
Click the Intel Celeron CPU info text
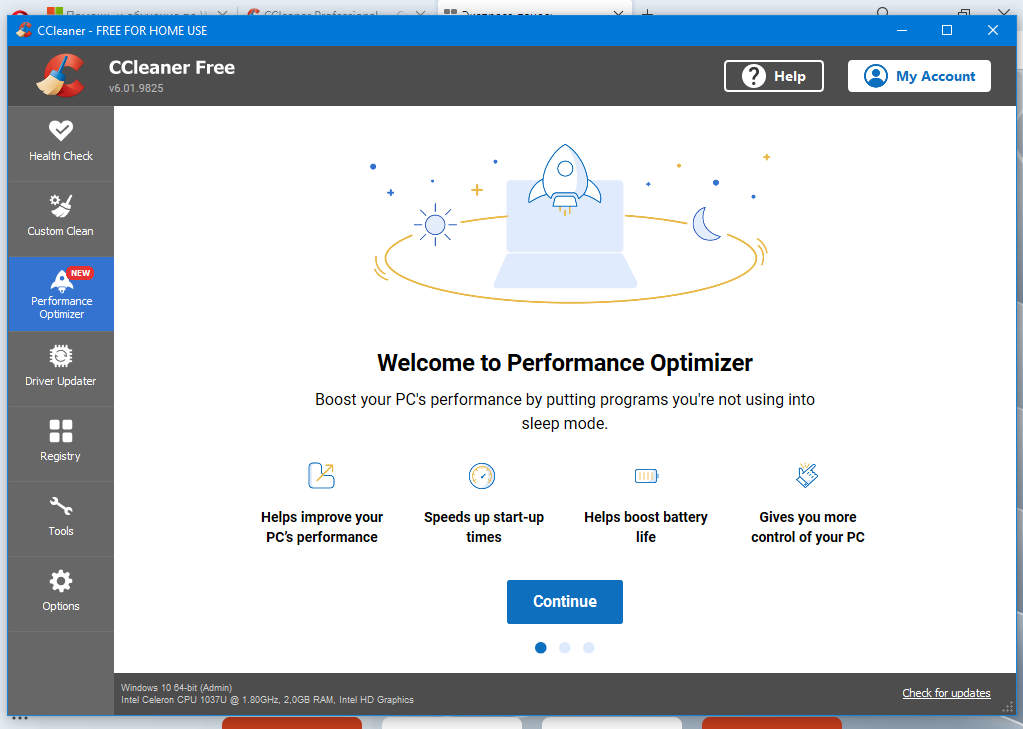coord(267,700)
